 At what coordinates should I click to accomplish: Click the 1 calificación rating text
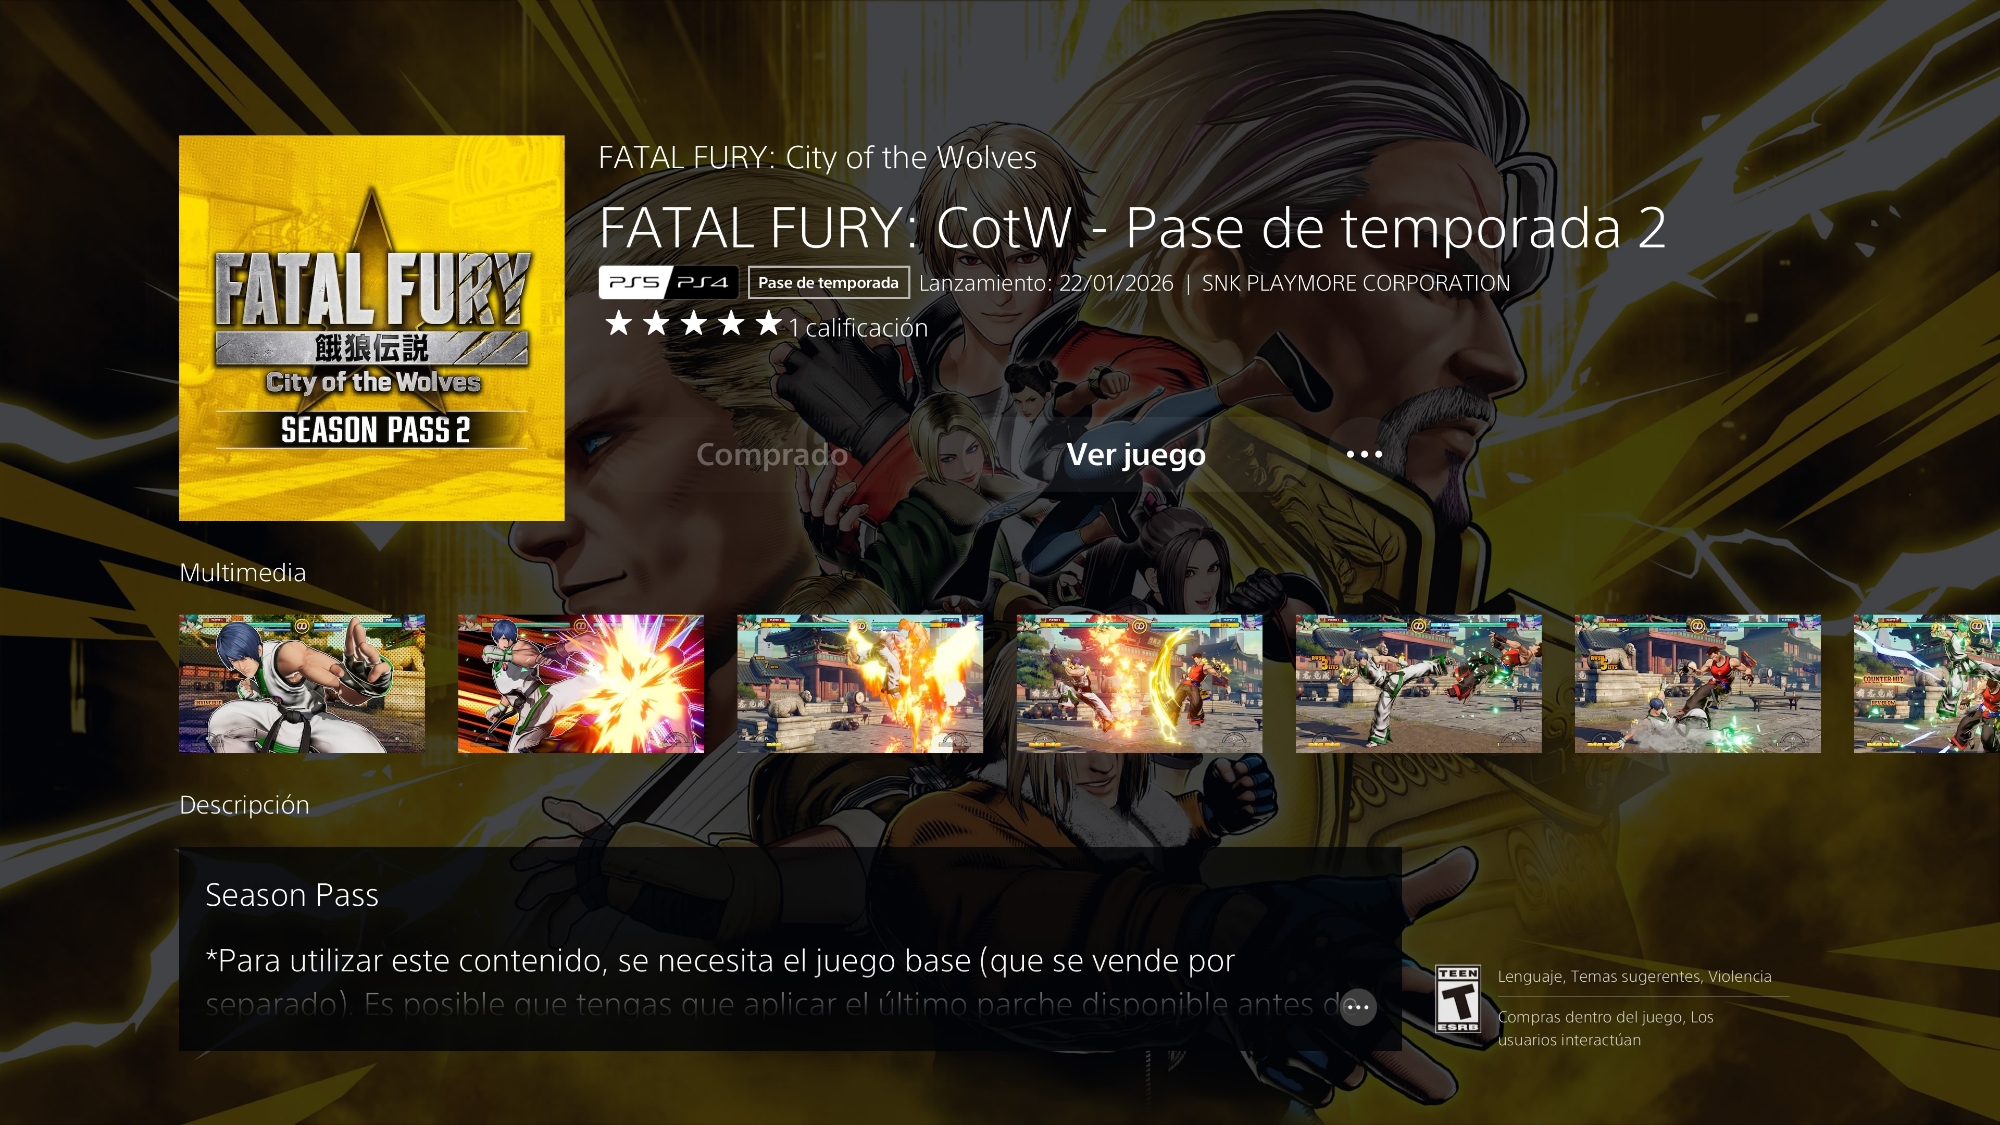(858, 328)
